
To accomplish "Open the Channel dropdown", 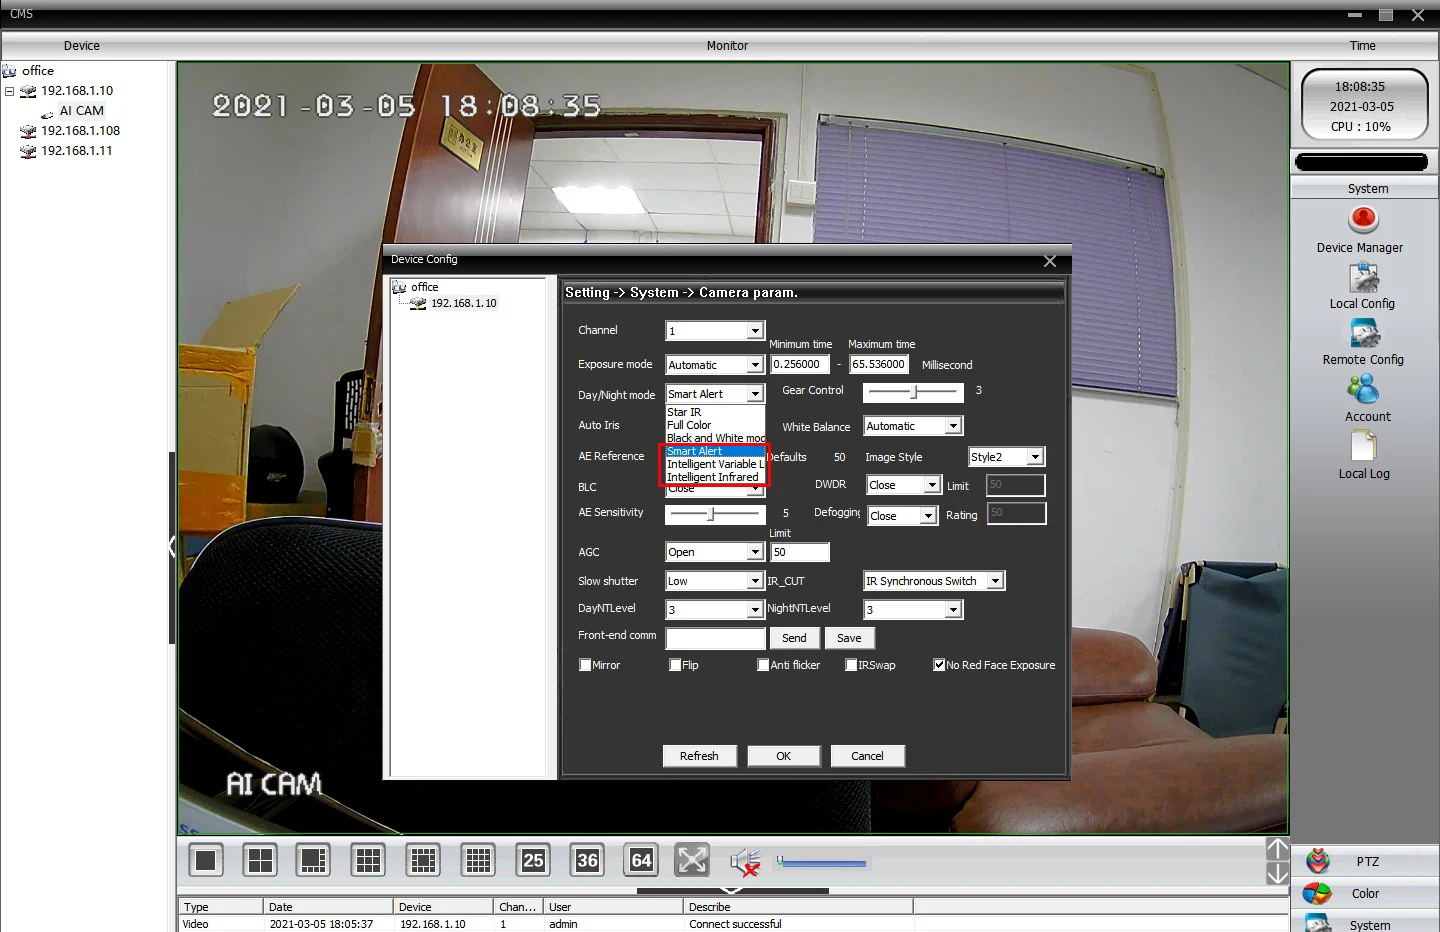I will pyautogui.click(x=715, y=330).
